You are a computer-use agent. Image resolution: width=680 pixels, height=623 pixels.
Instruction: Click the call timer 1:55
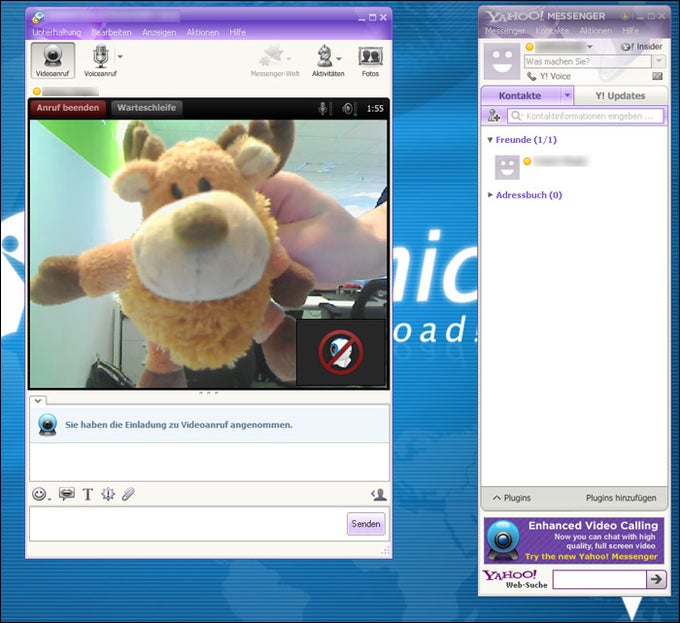point(375,108)
